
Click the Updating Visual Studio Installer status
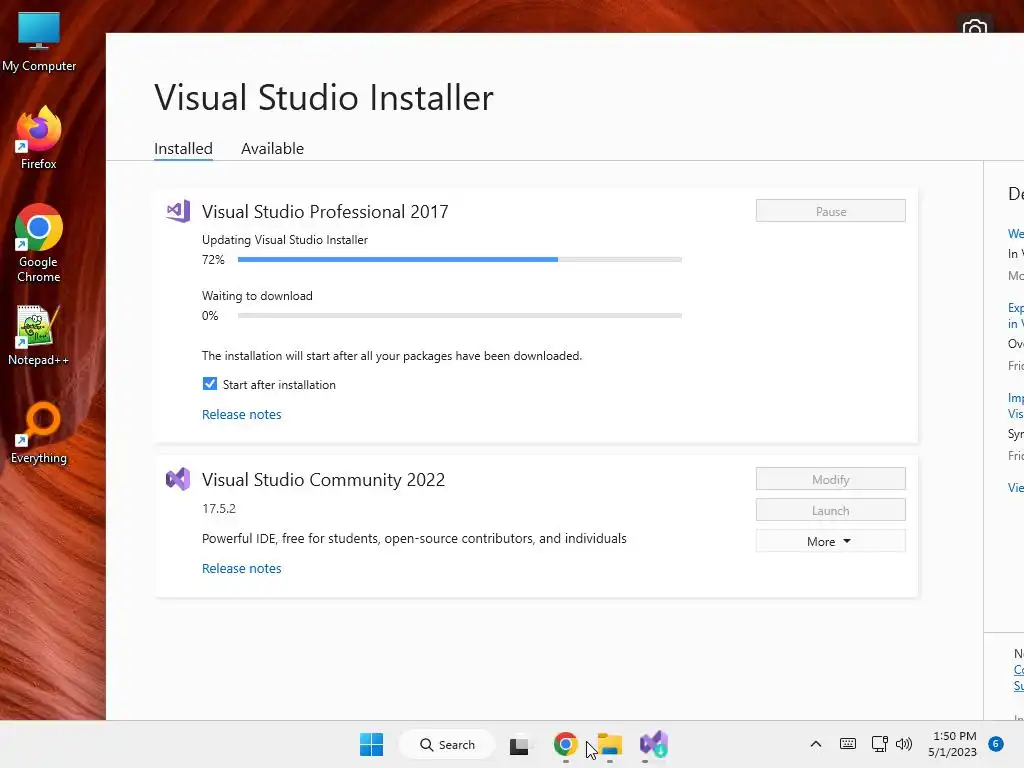point(285,240)
